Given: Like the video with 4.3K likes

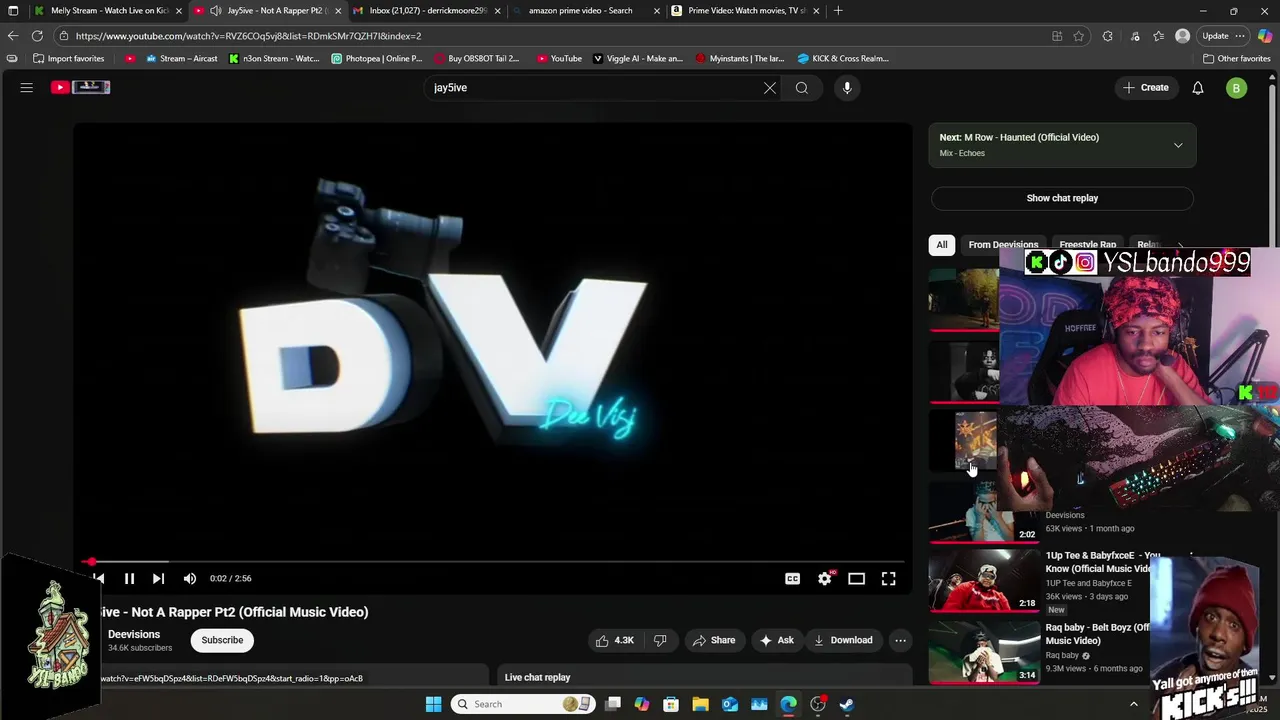Looking at the screenshot, I should [614, 640].
